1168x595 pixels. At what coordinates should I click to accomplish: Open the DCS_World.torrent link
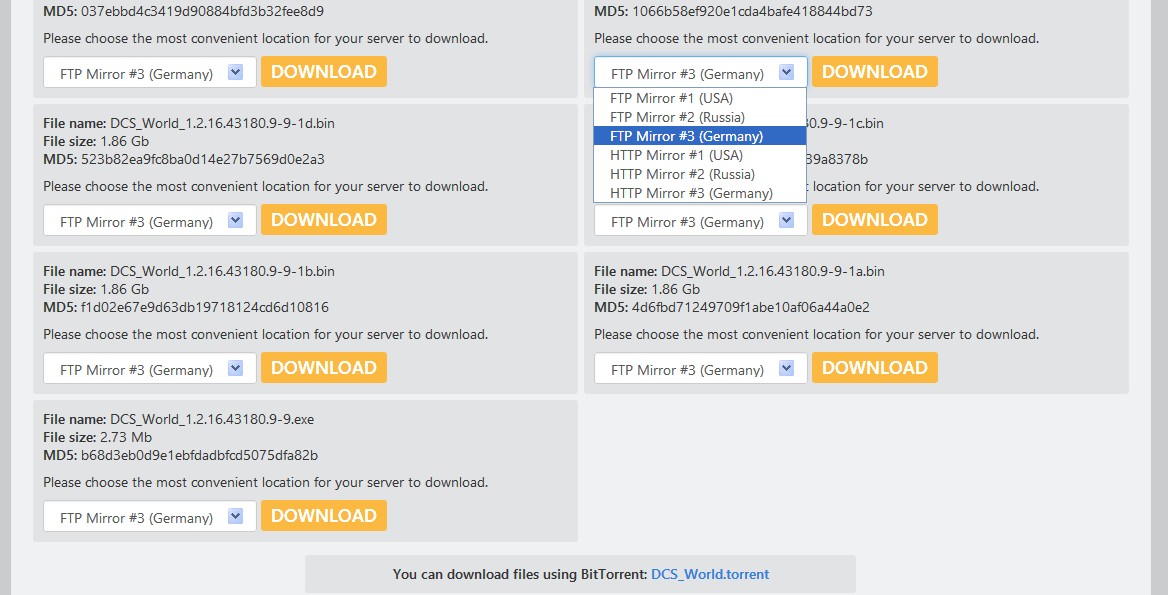(x=710, y=574)
